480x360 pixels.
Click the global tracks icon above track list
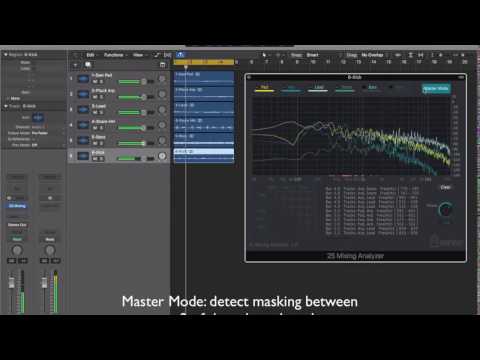click(x=163, y=65)
